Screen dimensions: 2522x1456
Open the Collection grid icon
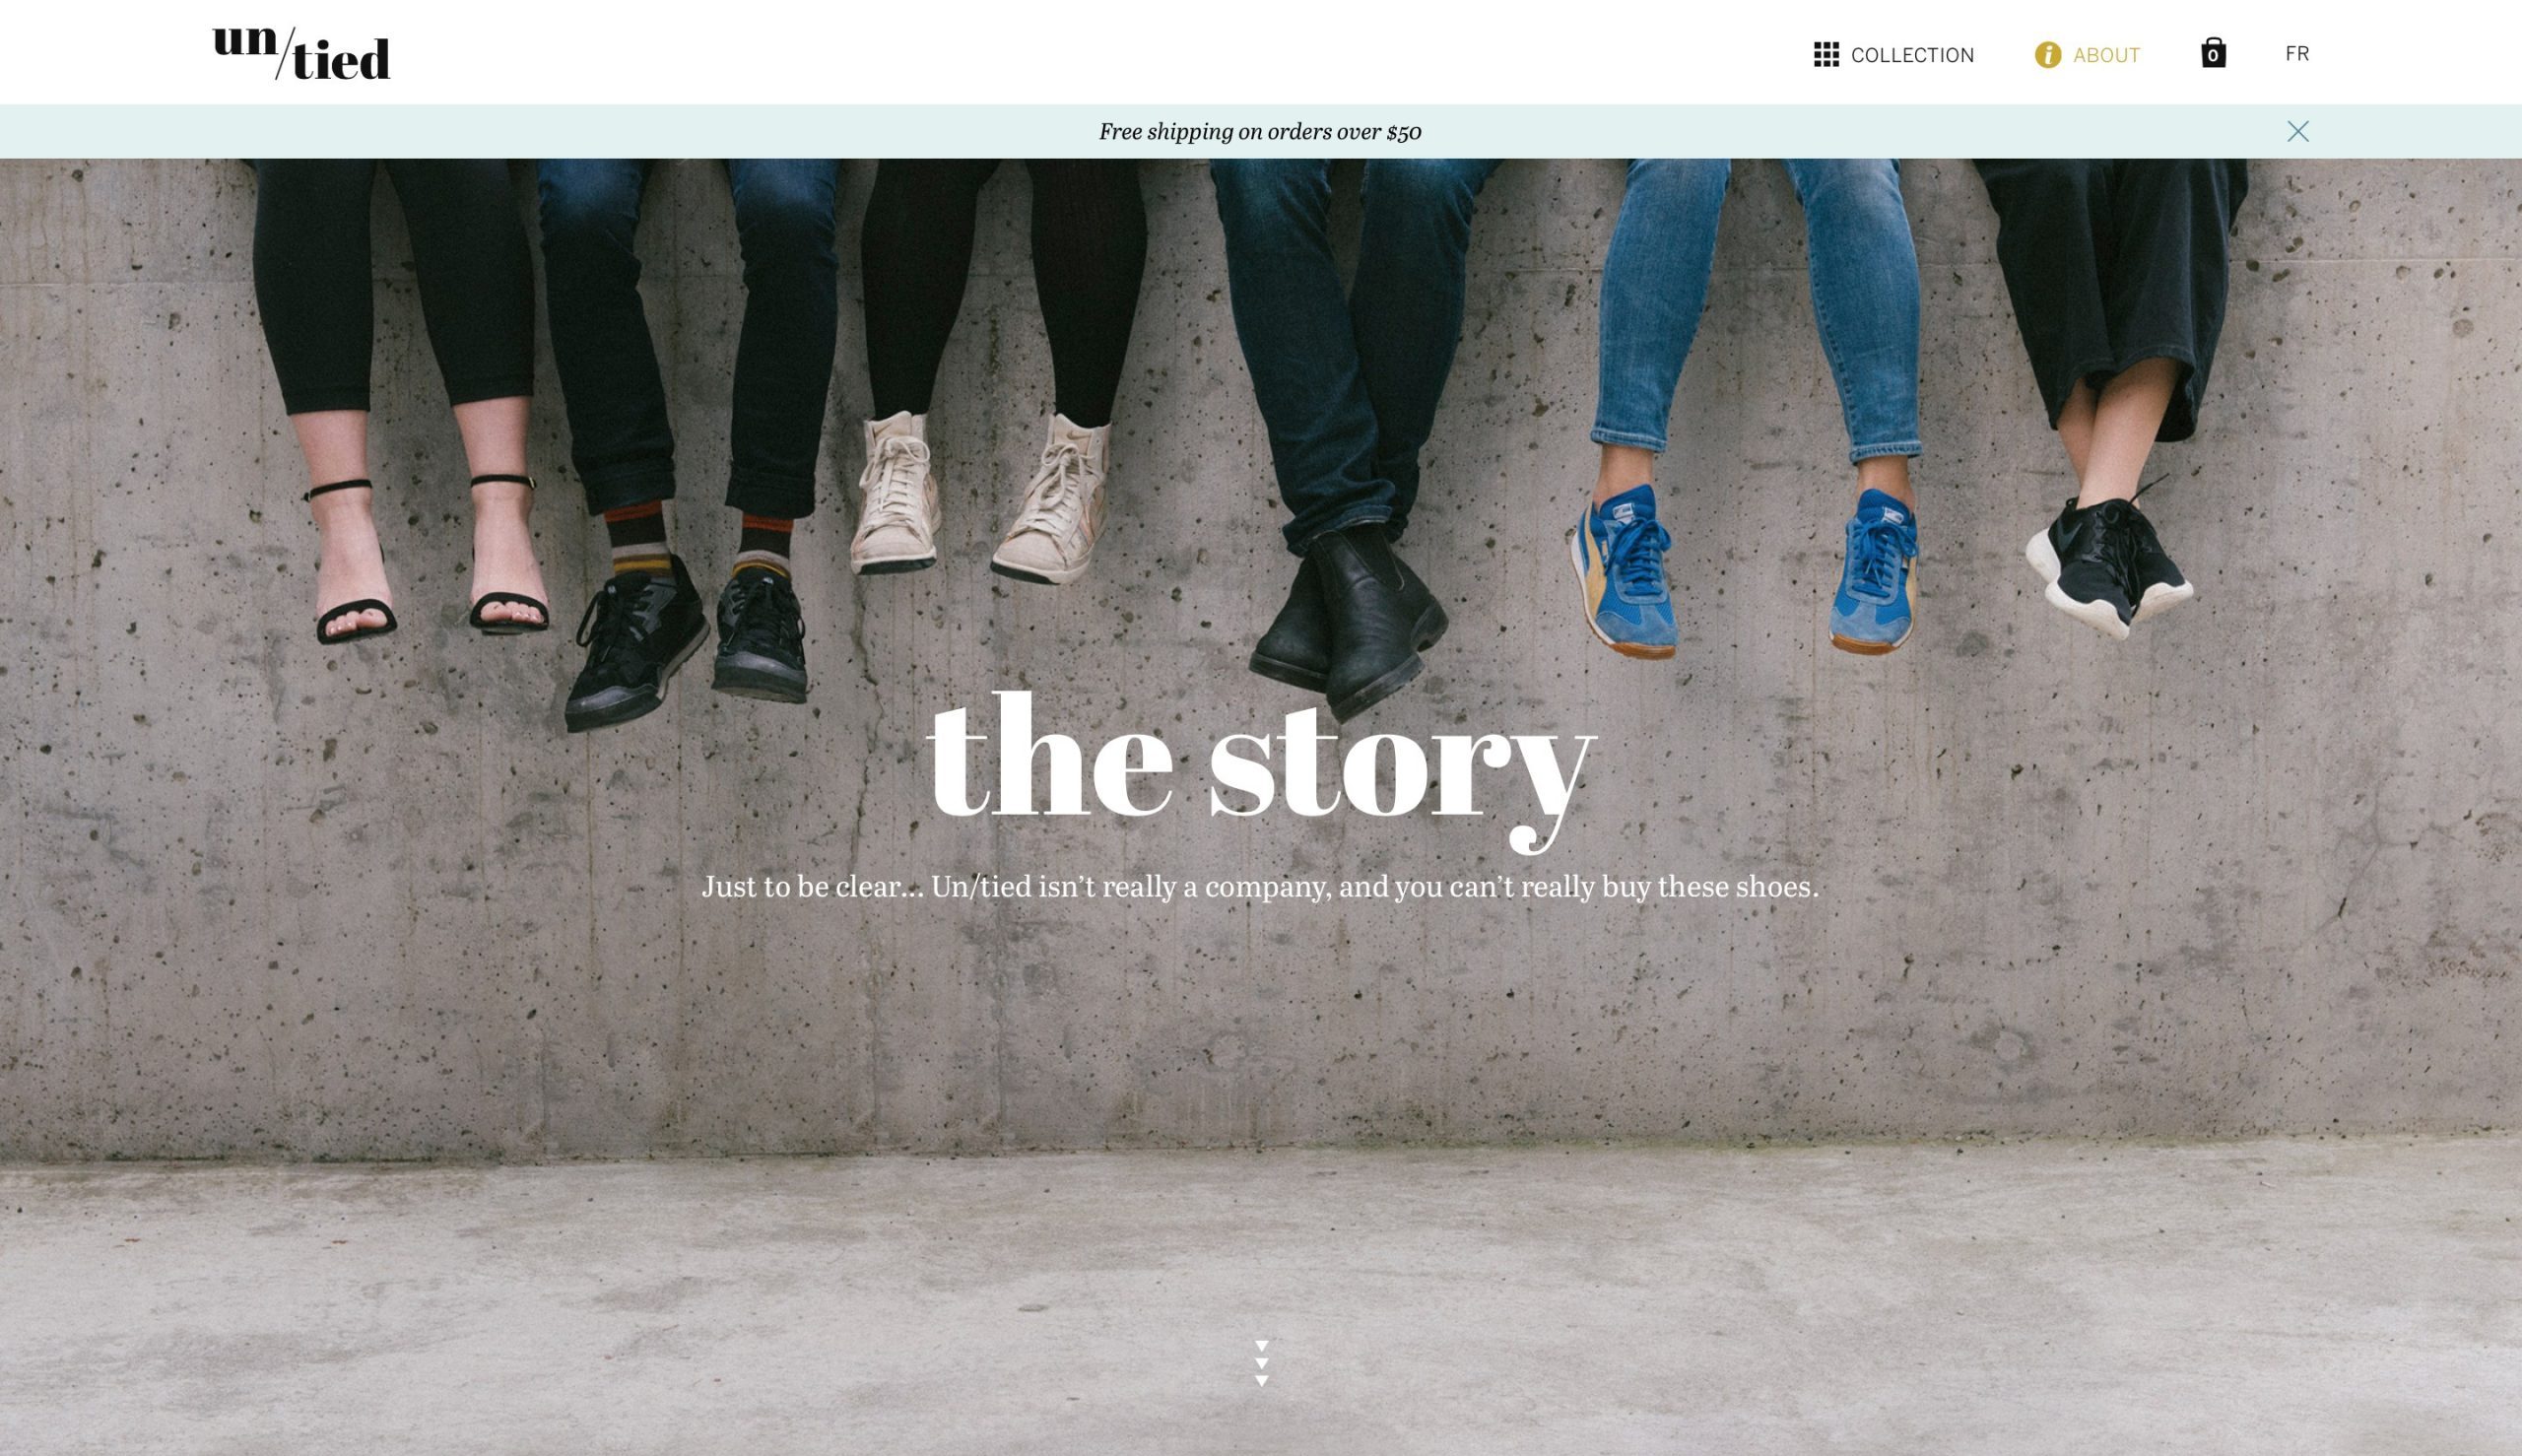(x=1826, y=55)
